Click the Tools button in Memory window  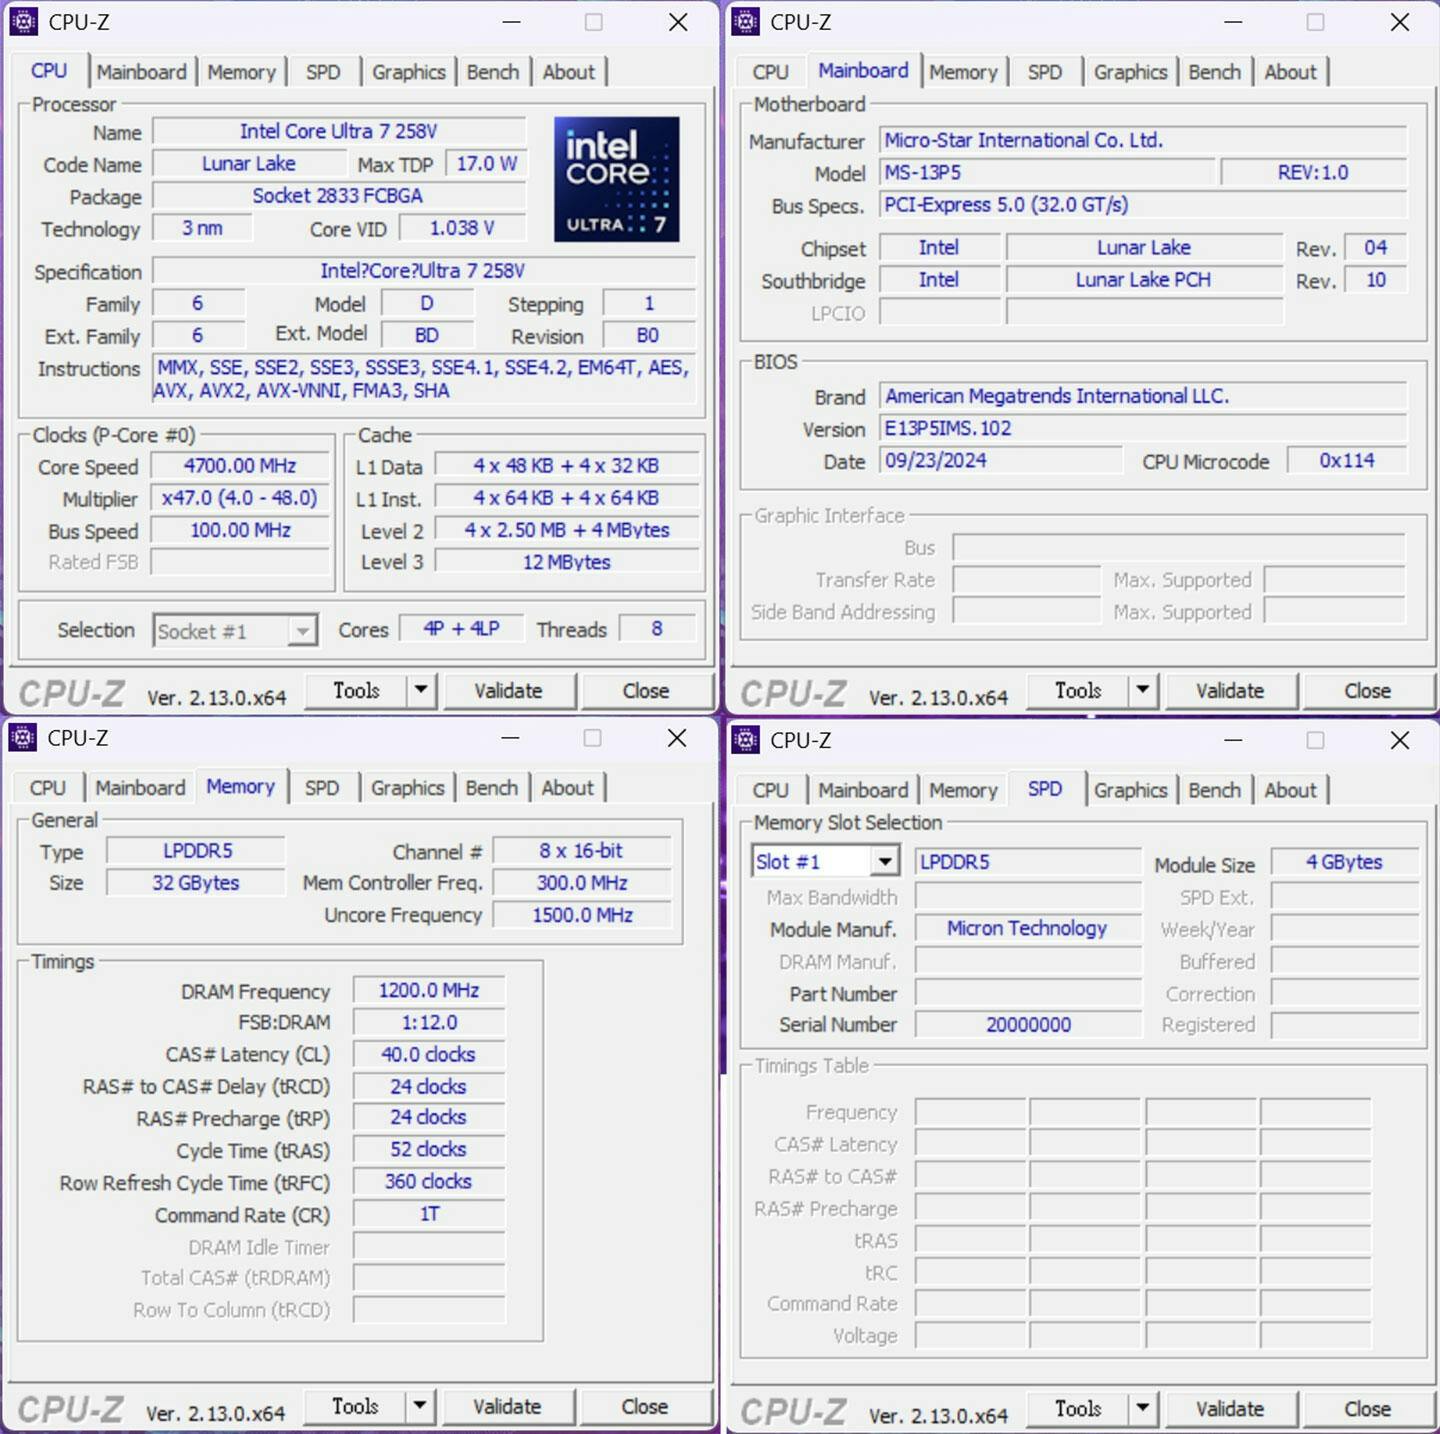pos(355,1406)
